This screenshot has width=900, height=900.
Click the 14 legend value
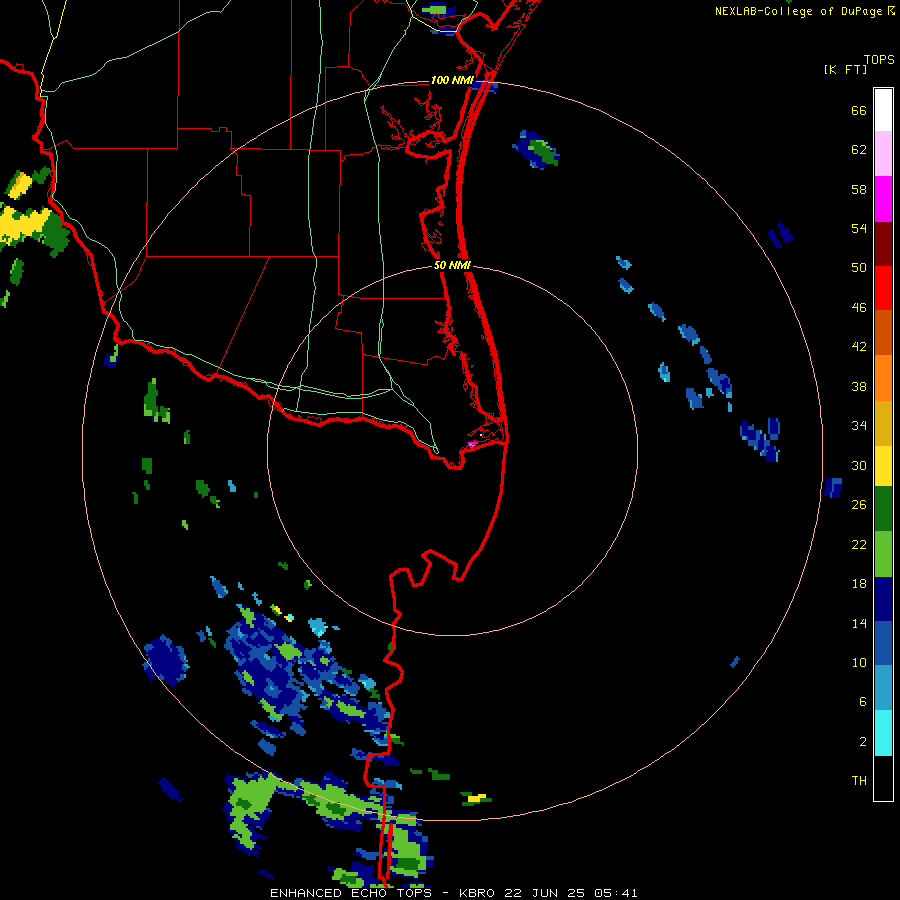point(859,623)
